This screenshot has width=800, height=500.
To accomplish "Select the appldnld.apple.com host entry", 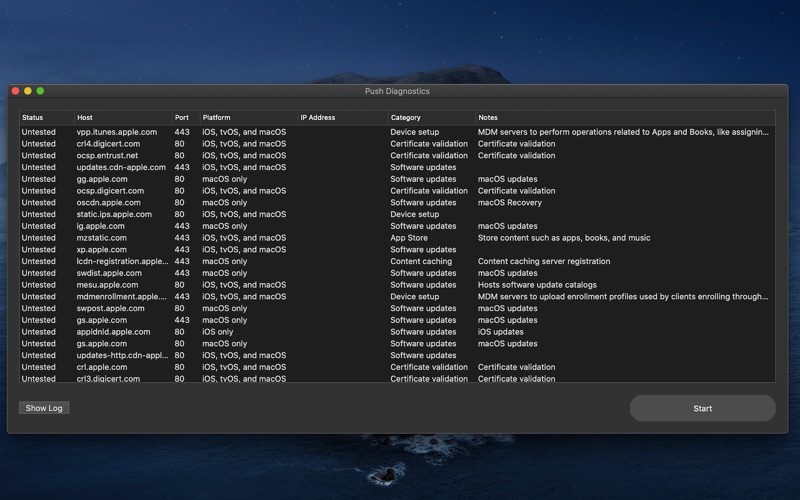I will (x=113, y=332).
